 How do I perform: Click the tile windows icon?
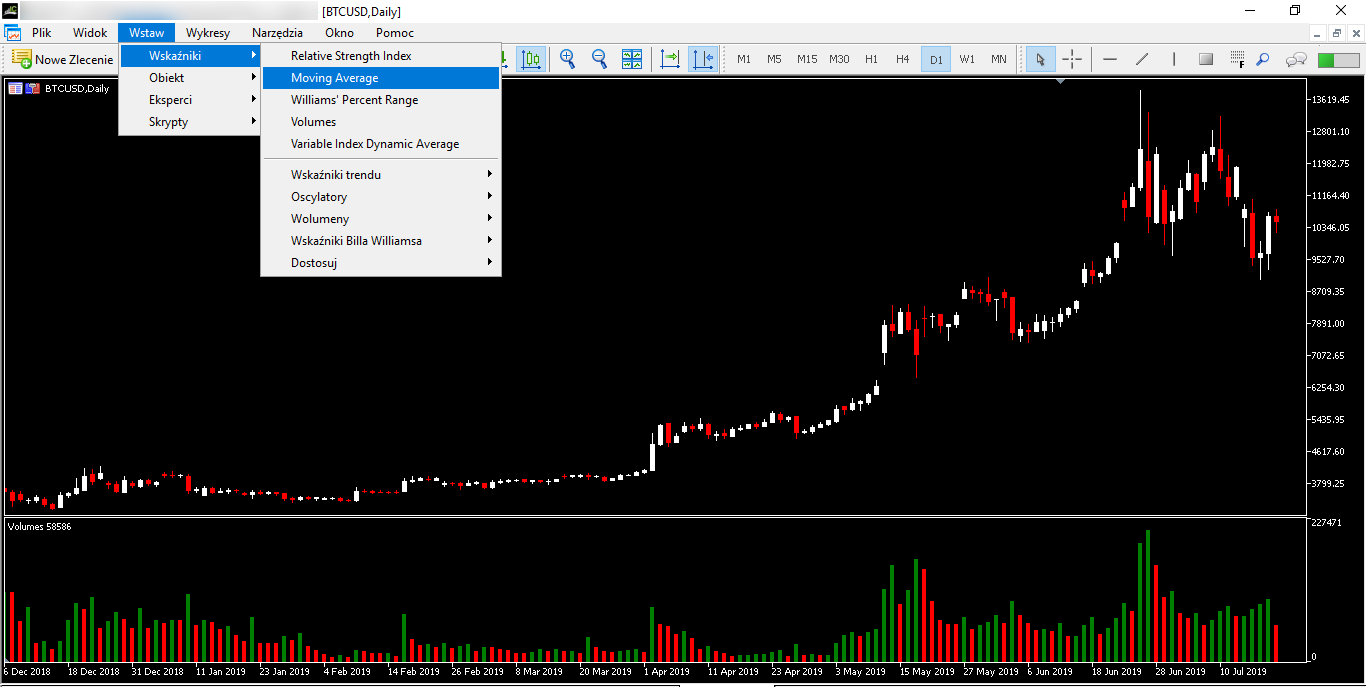coord(632,59)
